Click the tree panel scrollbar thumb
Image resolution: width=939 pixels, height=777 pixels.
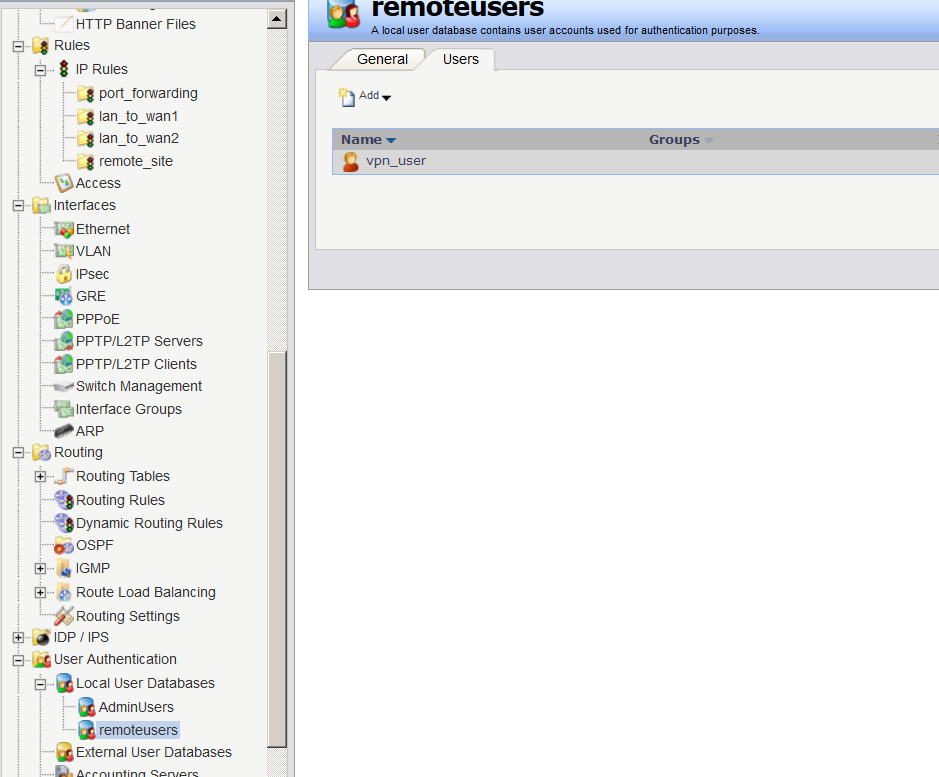277,549
